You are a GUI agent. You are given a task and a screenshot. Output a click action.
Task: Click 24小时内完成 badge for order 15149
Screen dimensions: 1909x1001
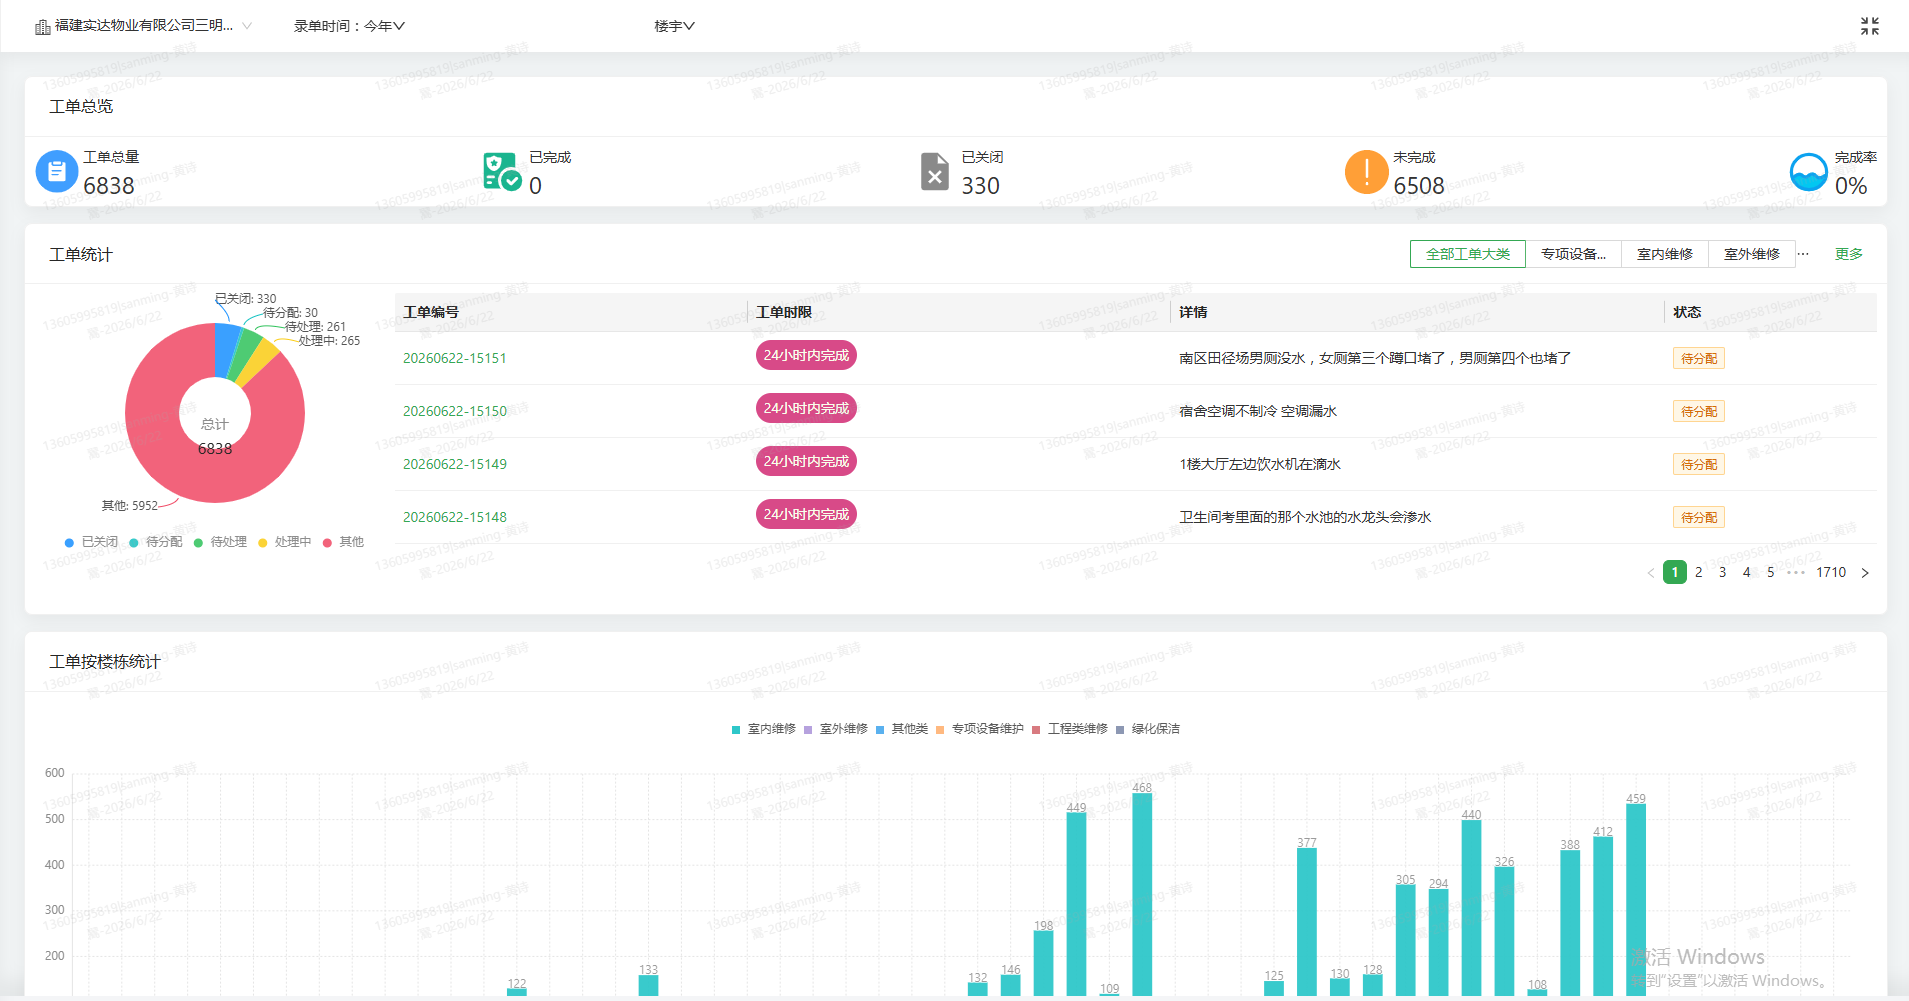806,461
